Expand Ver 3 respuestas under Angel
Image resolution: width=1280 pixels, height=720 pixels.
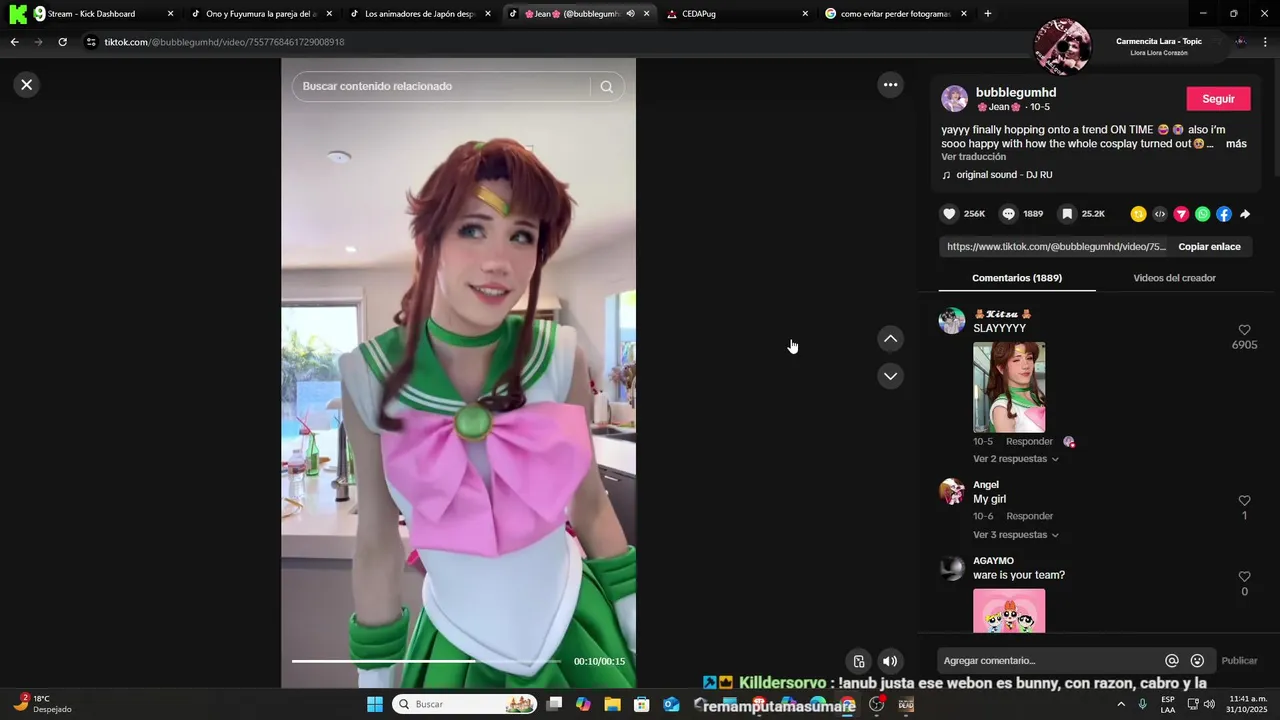pos(1015,535)
